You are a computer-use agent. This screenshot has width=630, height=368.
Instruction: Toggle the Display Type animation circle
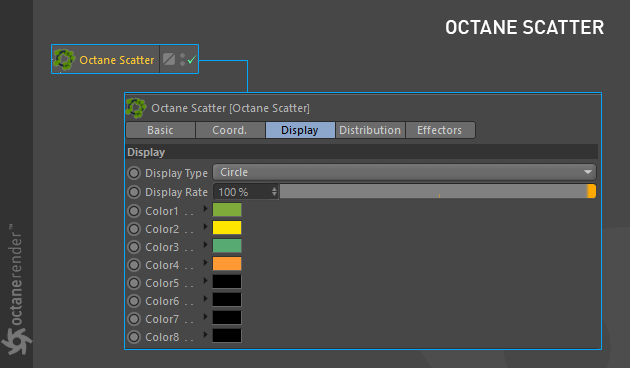[134, 173]
